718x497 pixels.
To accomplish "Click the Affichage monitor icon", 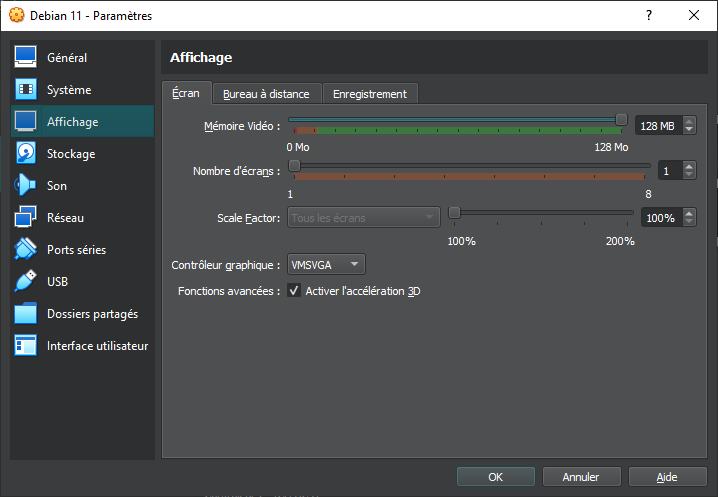I will 26,121.
